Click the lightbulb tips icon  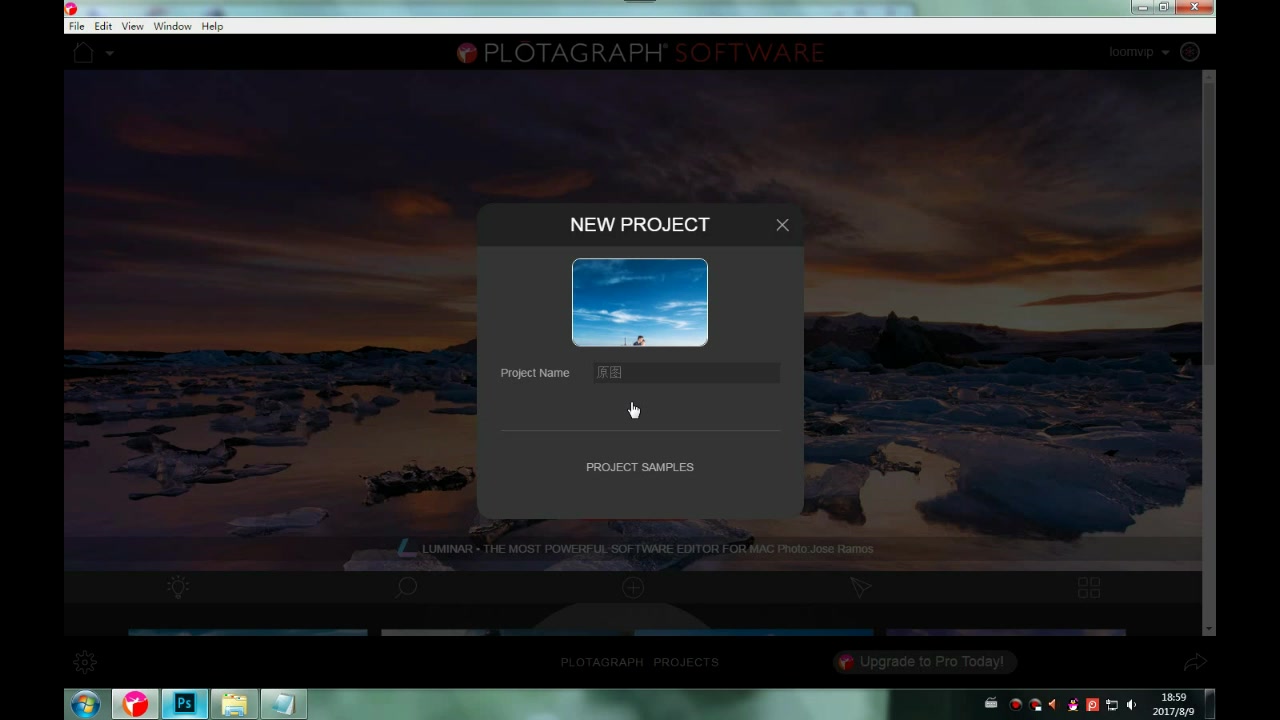pos(178,588)
